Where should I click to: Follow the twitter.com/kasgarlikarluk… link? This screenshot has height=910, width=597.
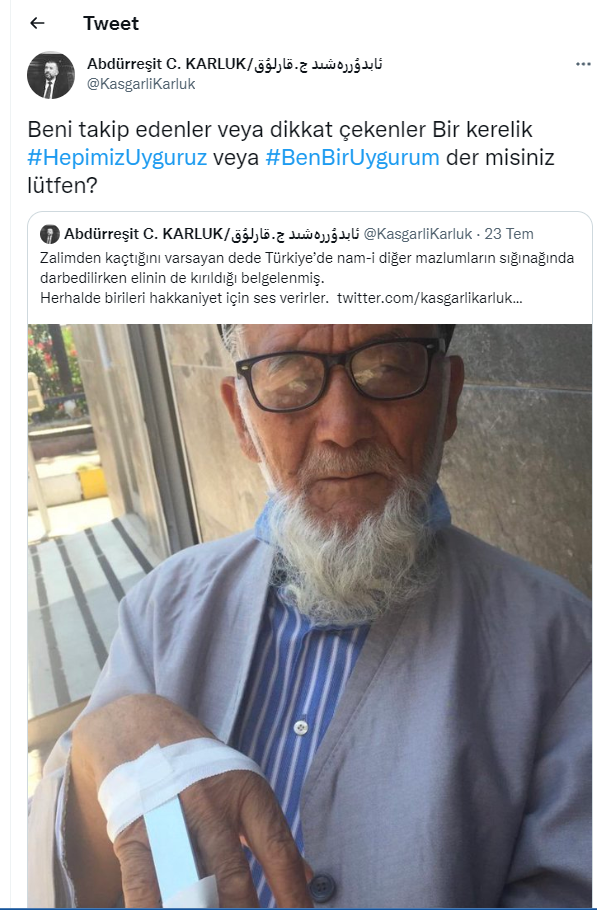(429, 298)
